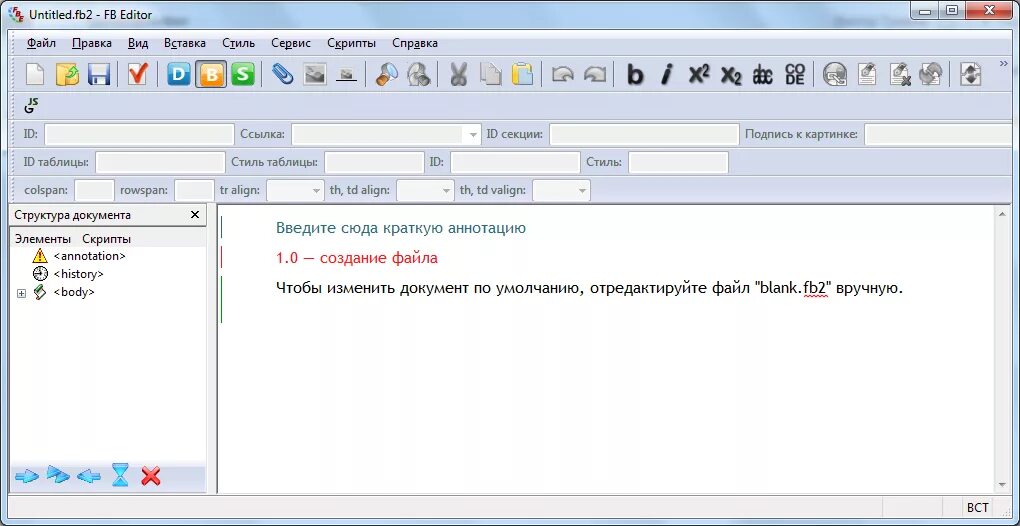The height and width of the screenshot is (526, 1020).
Task: Attach a binary file with paperclip icon
Action: pos(282,74)
